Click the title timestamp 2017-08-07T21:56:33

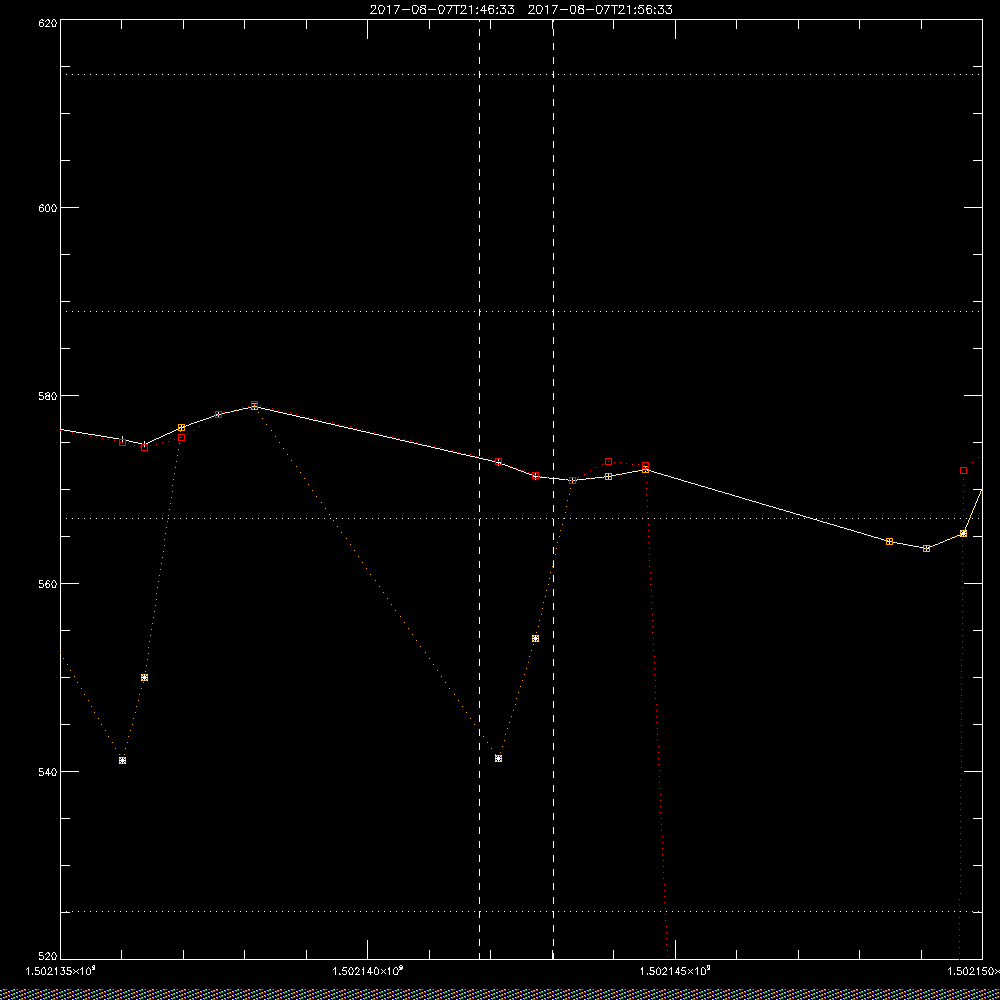(600, 10)
